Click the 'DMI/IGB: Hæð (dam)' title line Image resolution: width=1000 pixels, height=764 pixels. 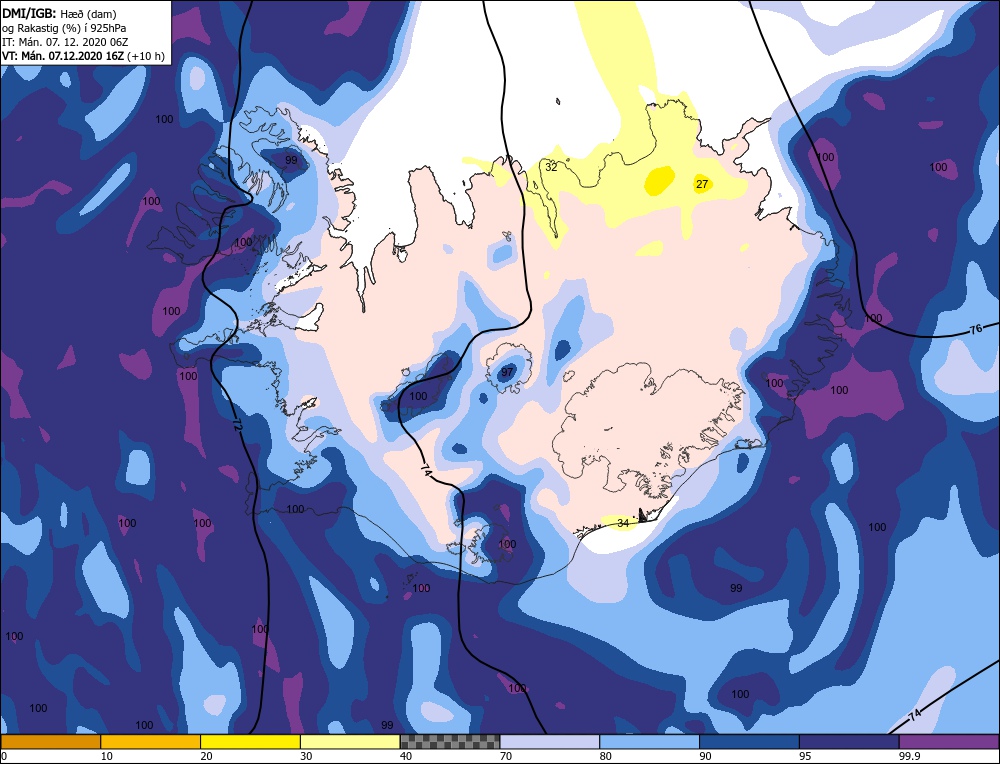pos(59,13)
